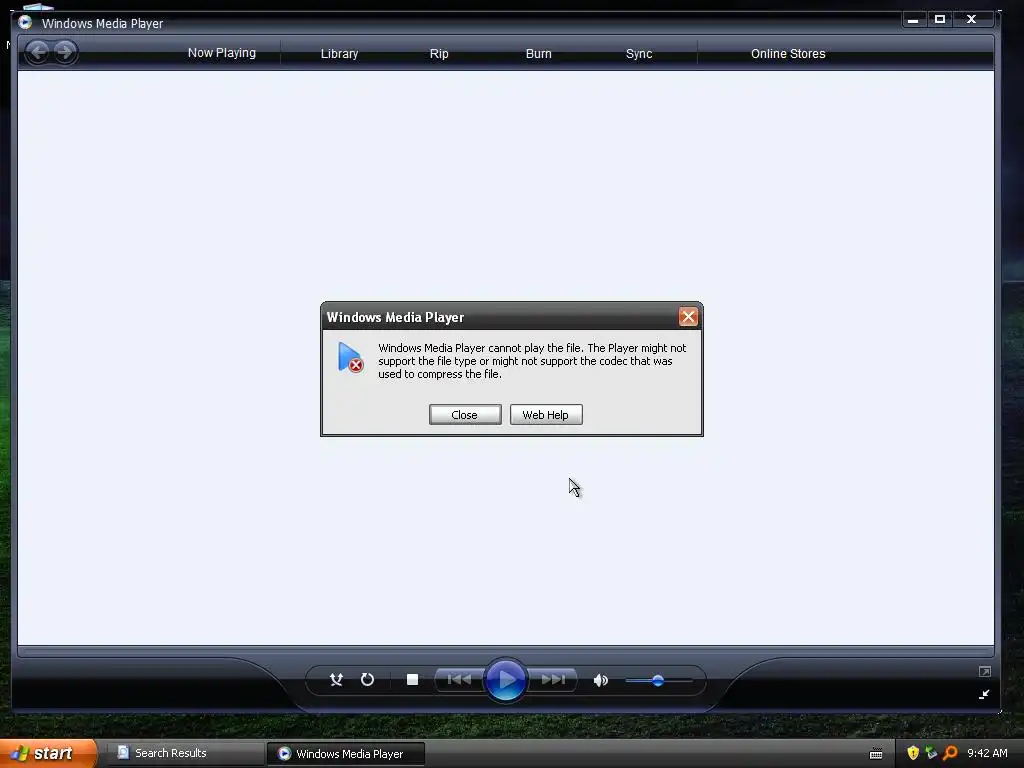Select the Sync tab
This screenshot has height=768, width=1024.
[x=639, y=54]
